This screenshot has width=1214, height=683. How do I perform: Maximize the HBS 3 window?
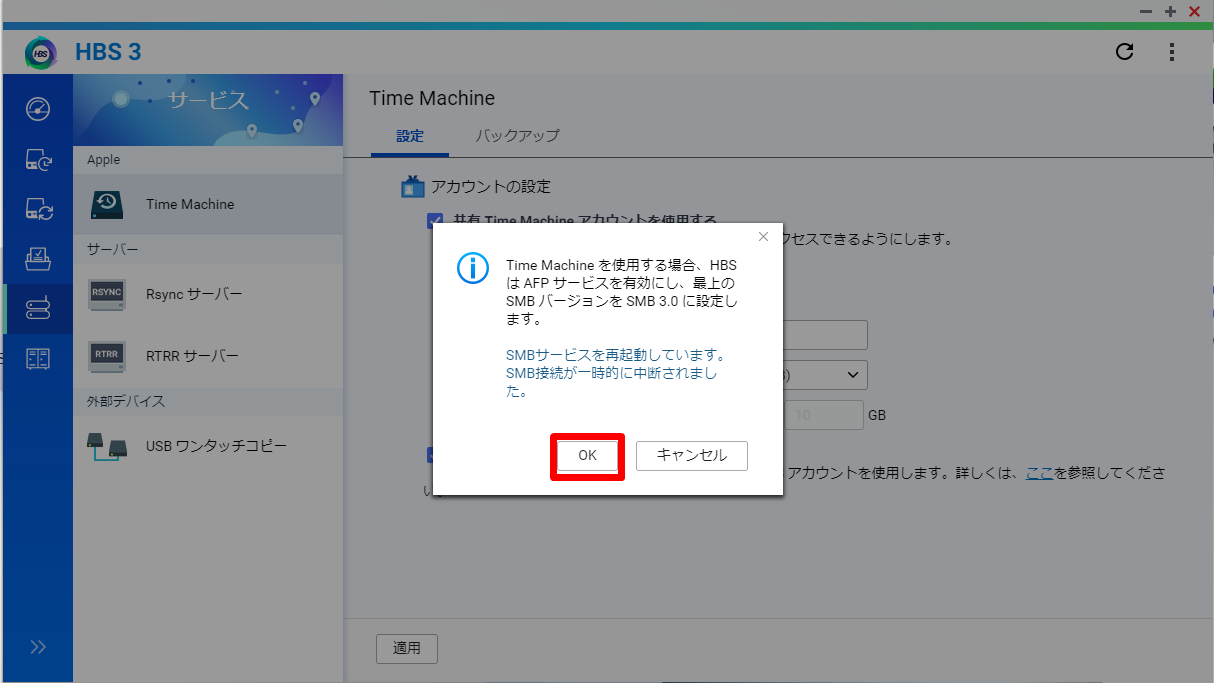pos(1170,11)
